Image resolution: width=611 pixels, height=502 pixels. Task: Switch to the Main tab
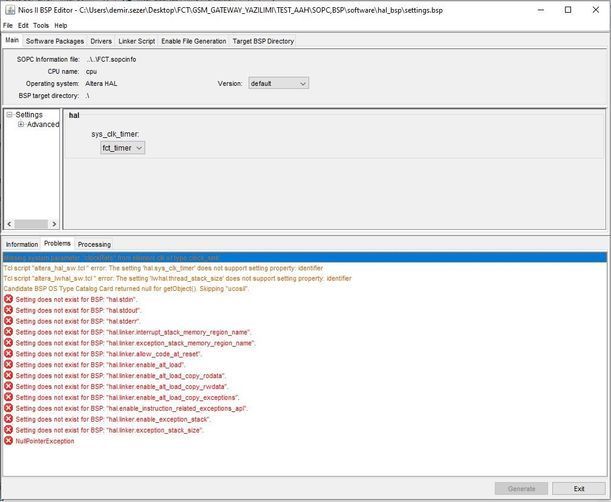tap(12, 40)
